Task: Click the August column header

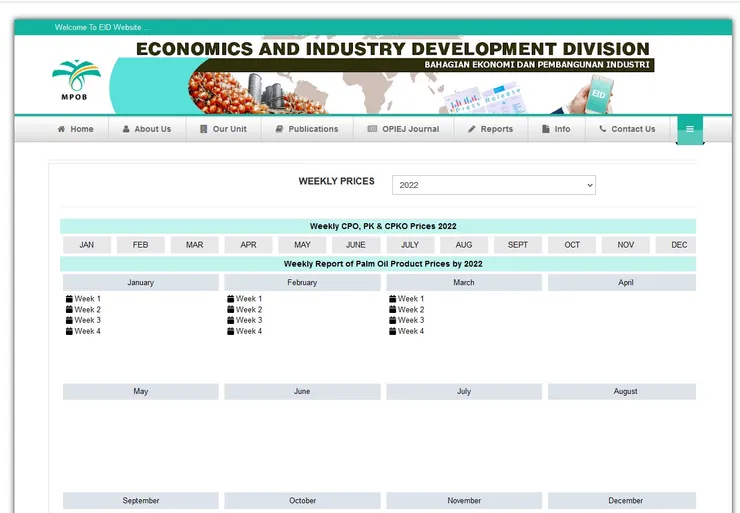Action: (x=622, y=391)
